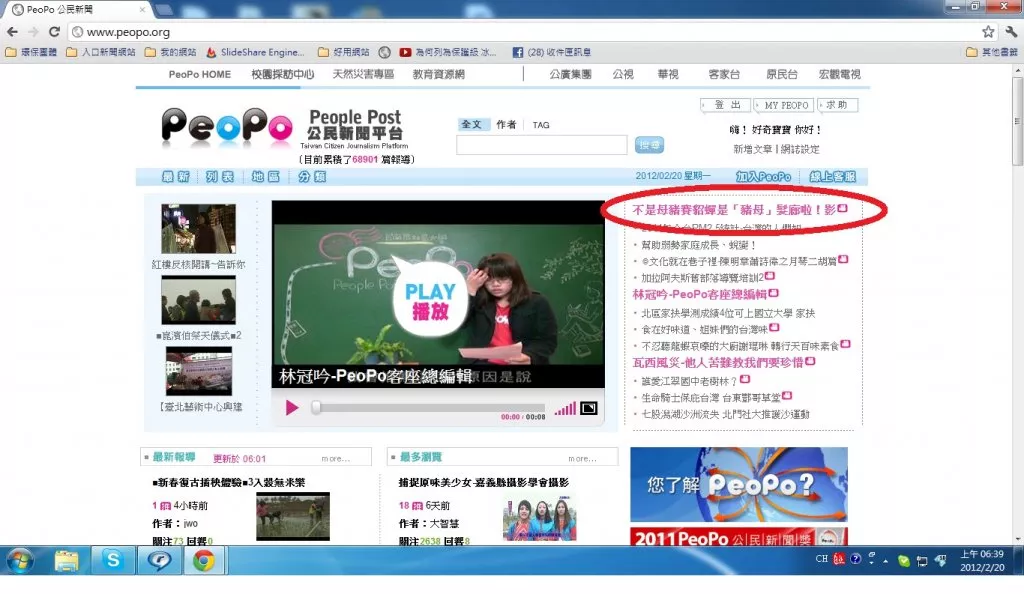Open 公視 link in top nav
The height and width of the screenshot is (594, 1024).
point(623,74)
